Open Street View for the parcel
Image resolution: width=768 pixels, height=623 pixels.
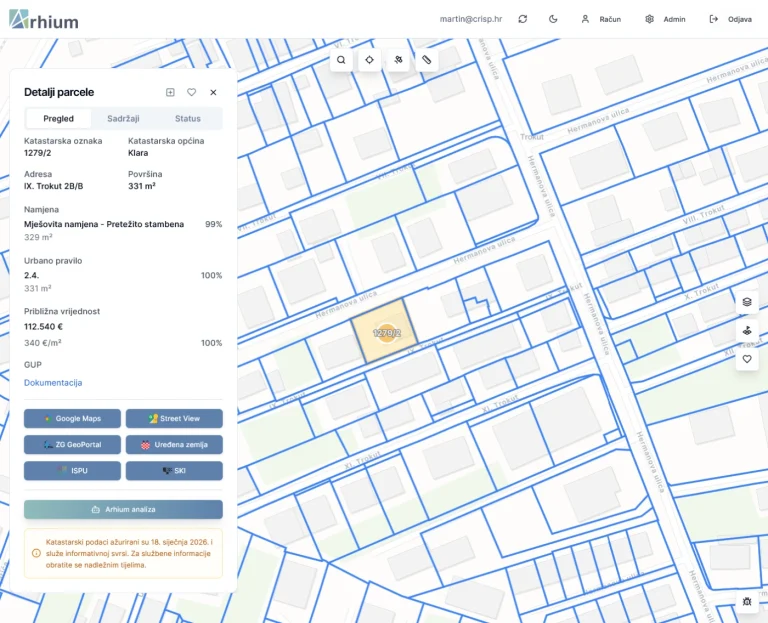pyautogui.click(x=174, y=418)
